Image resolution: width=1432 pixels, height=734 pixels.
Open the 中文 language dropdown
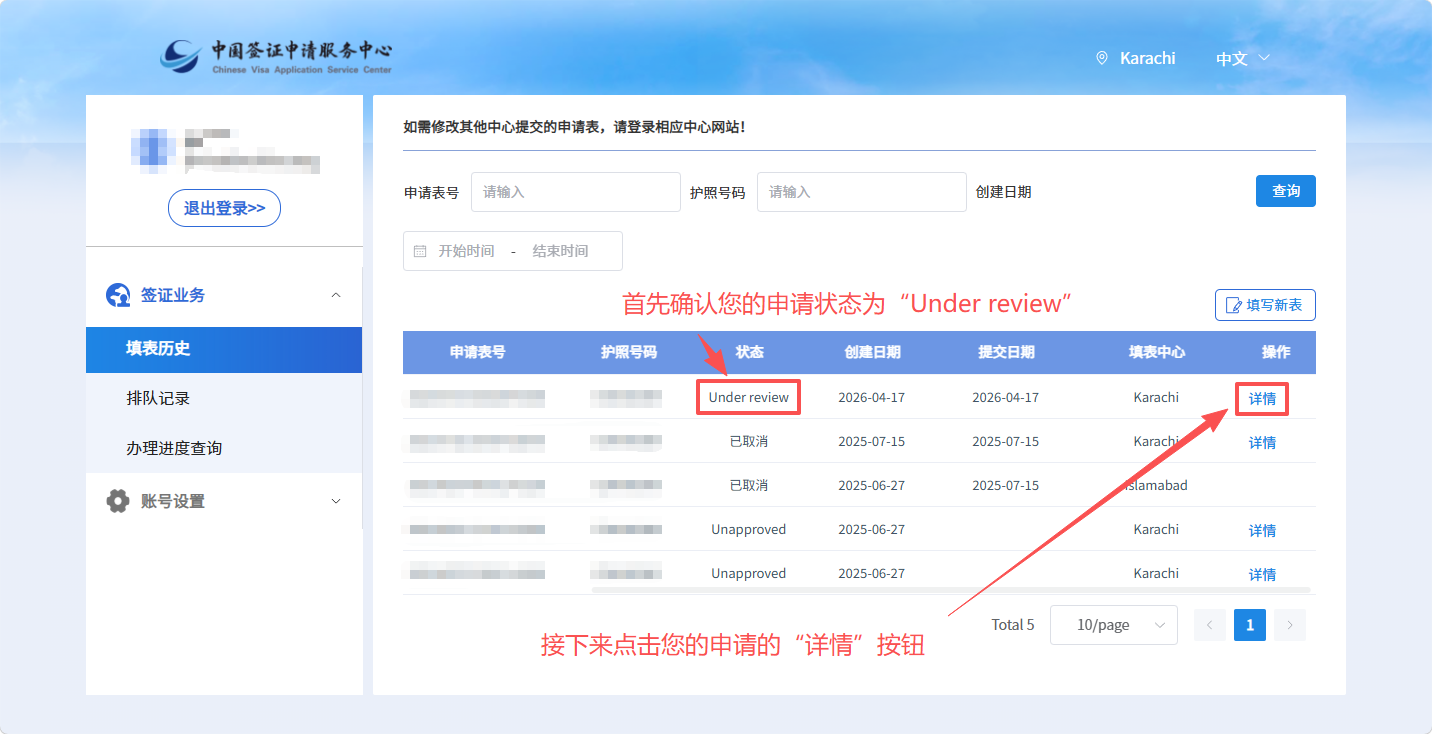(1242, 58)
